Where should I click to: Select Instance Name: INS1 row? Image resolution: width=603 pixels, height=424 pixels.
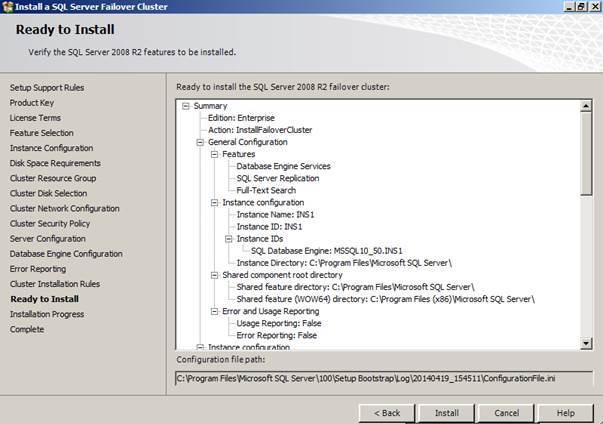pyautogui.click(x=275, y=214)
